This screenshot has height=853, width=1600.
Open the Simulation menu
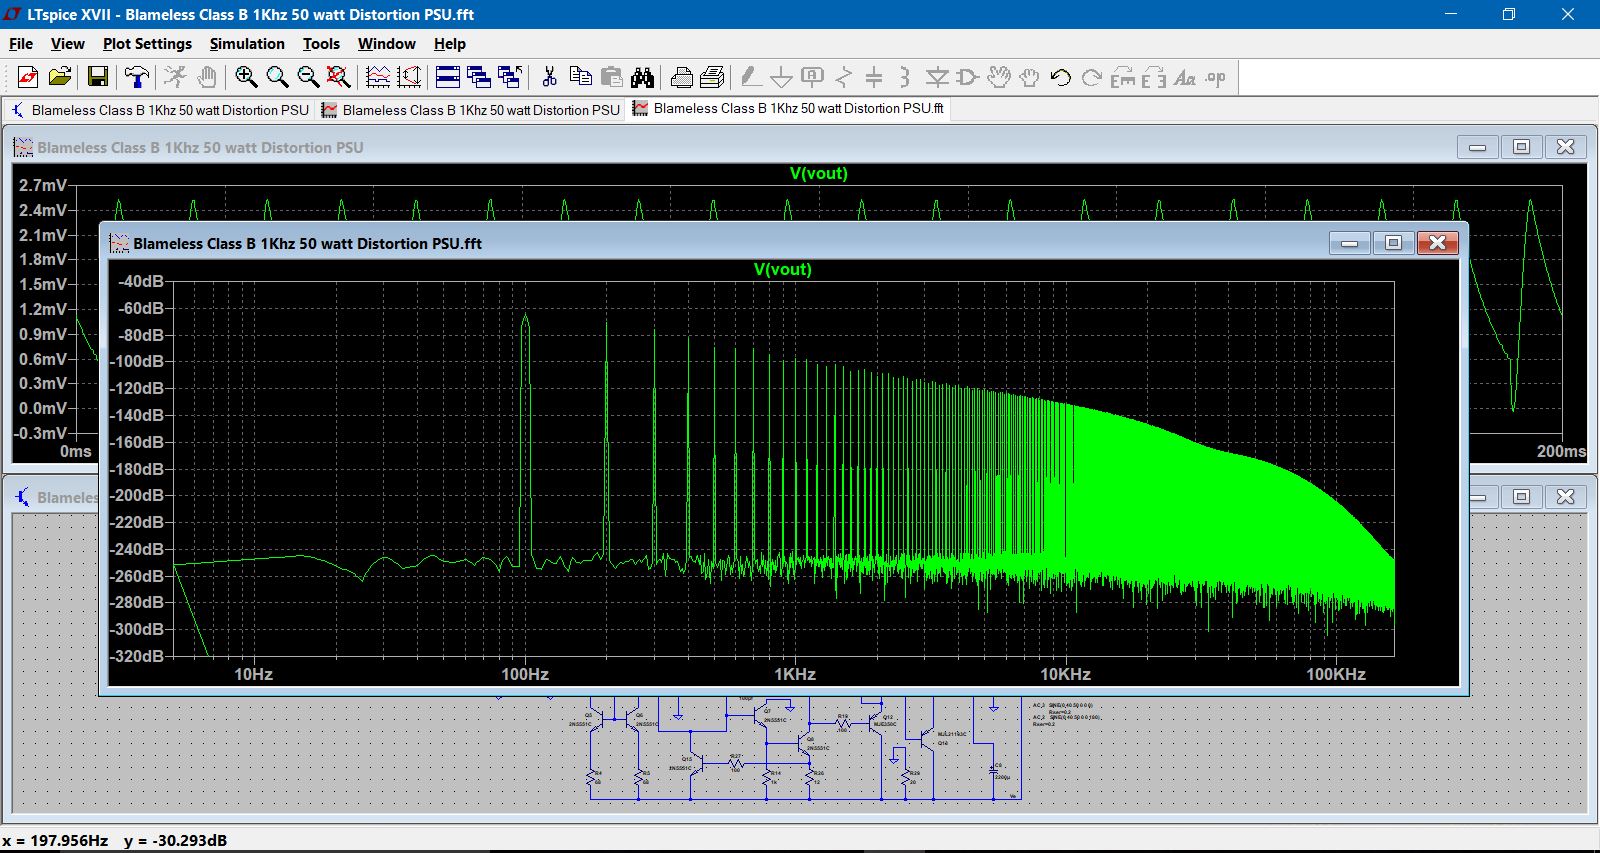[x=247, y=44]
